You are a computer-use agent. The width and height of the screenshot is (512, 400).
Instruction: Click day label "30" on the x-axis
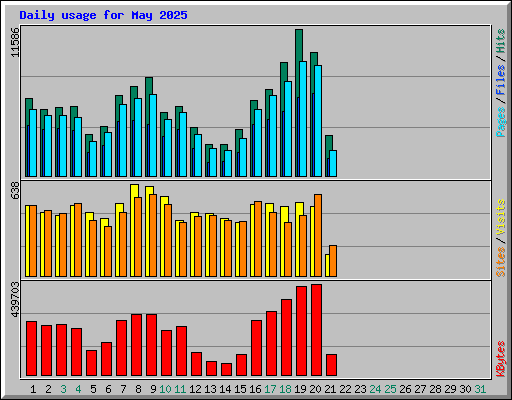coord(465,389)
